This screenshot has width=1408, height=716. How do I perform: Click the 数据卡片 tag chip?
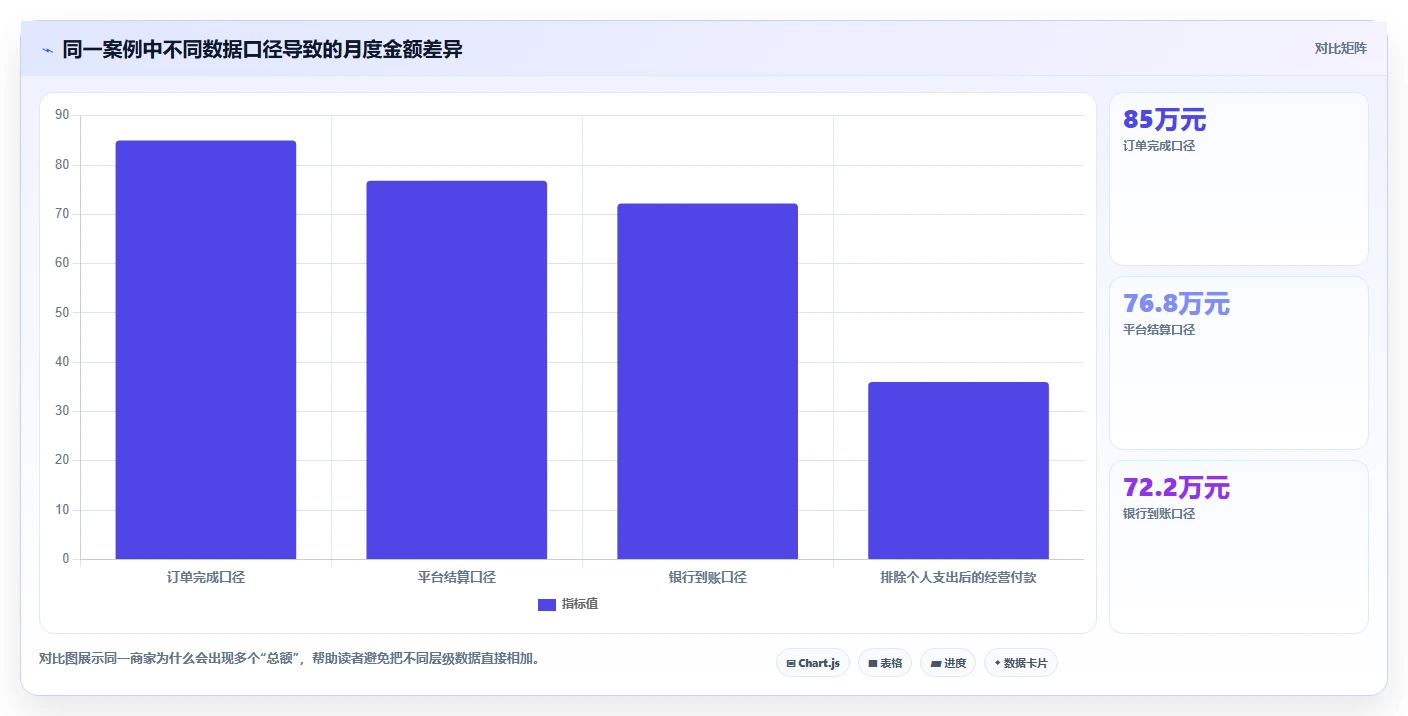coord(1021,663)
